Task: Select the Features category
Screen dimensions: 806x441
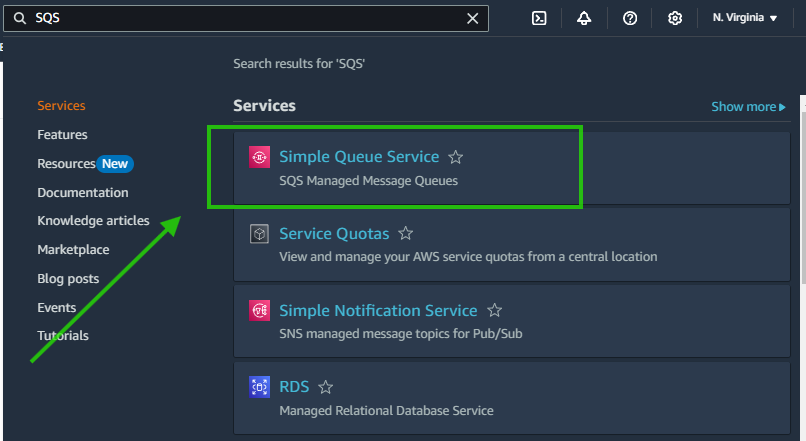Action: tap(62, 135)
